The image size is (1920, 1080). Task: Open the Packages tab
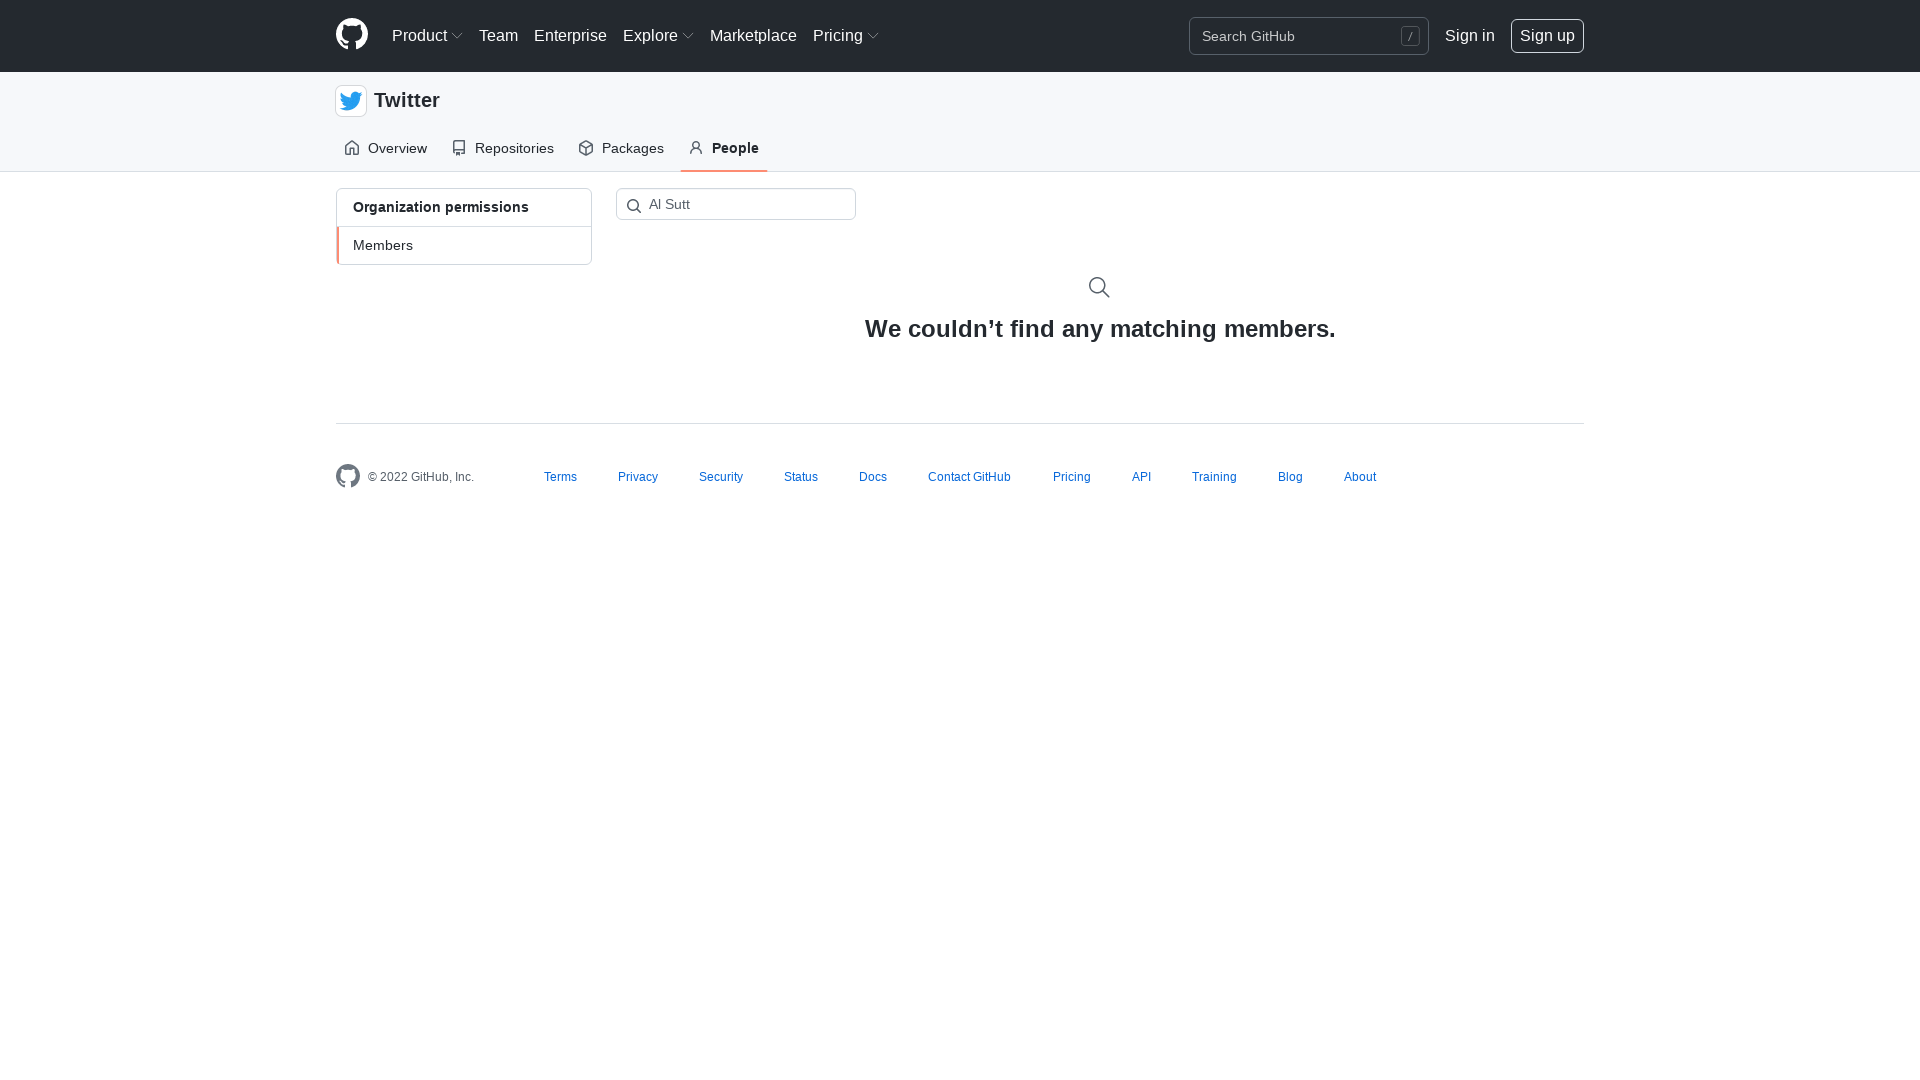[x=632, y=147]
